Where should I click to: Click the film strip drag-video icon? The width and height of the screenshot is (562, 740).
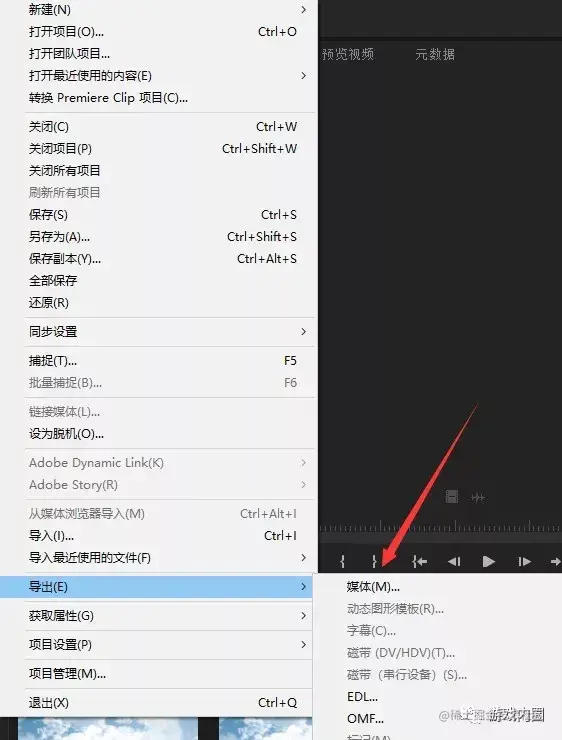click(x=452, y=496)
